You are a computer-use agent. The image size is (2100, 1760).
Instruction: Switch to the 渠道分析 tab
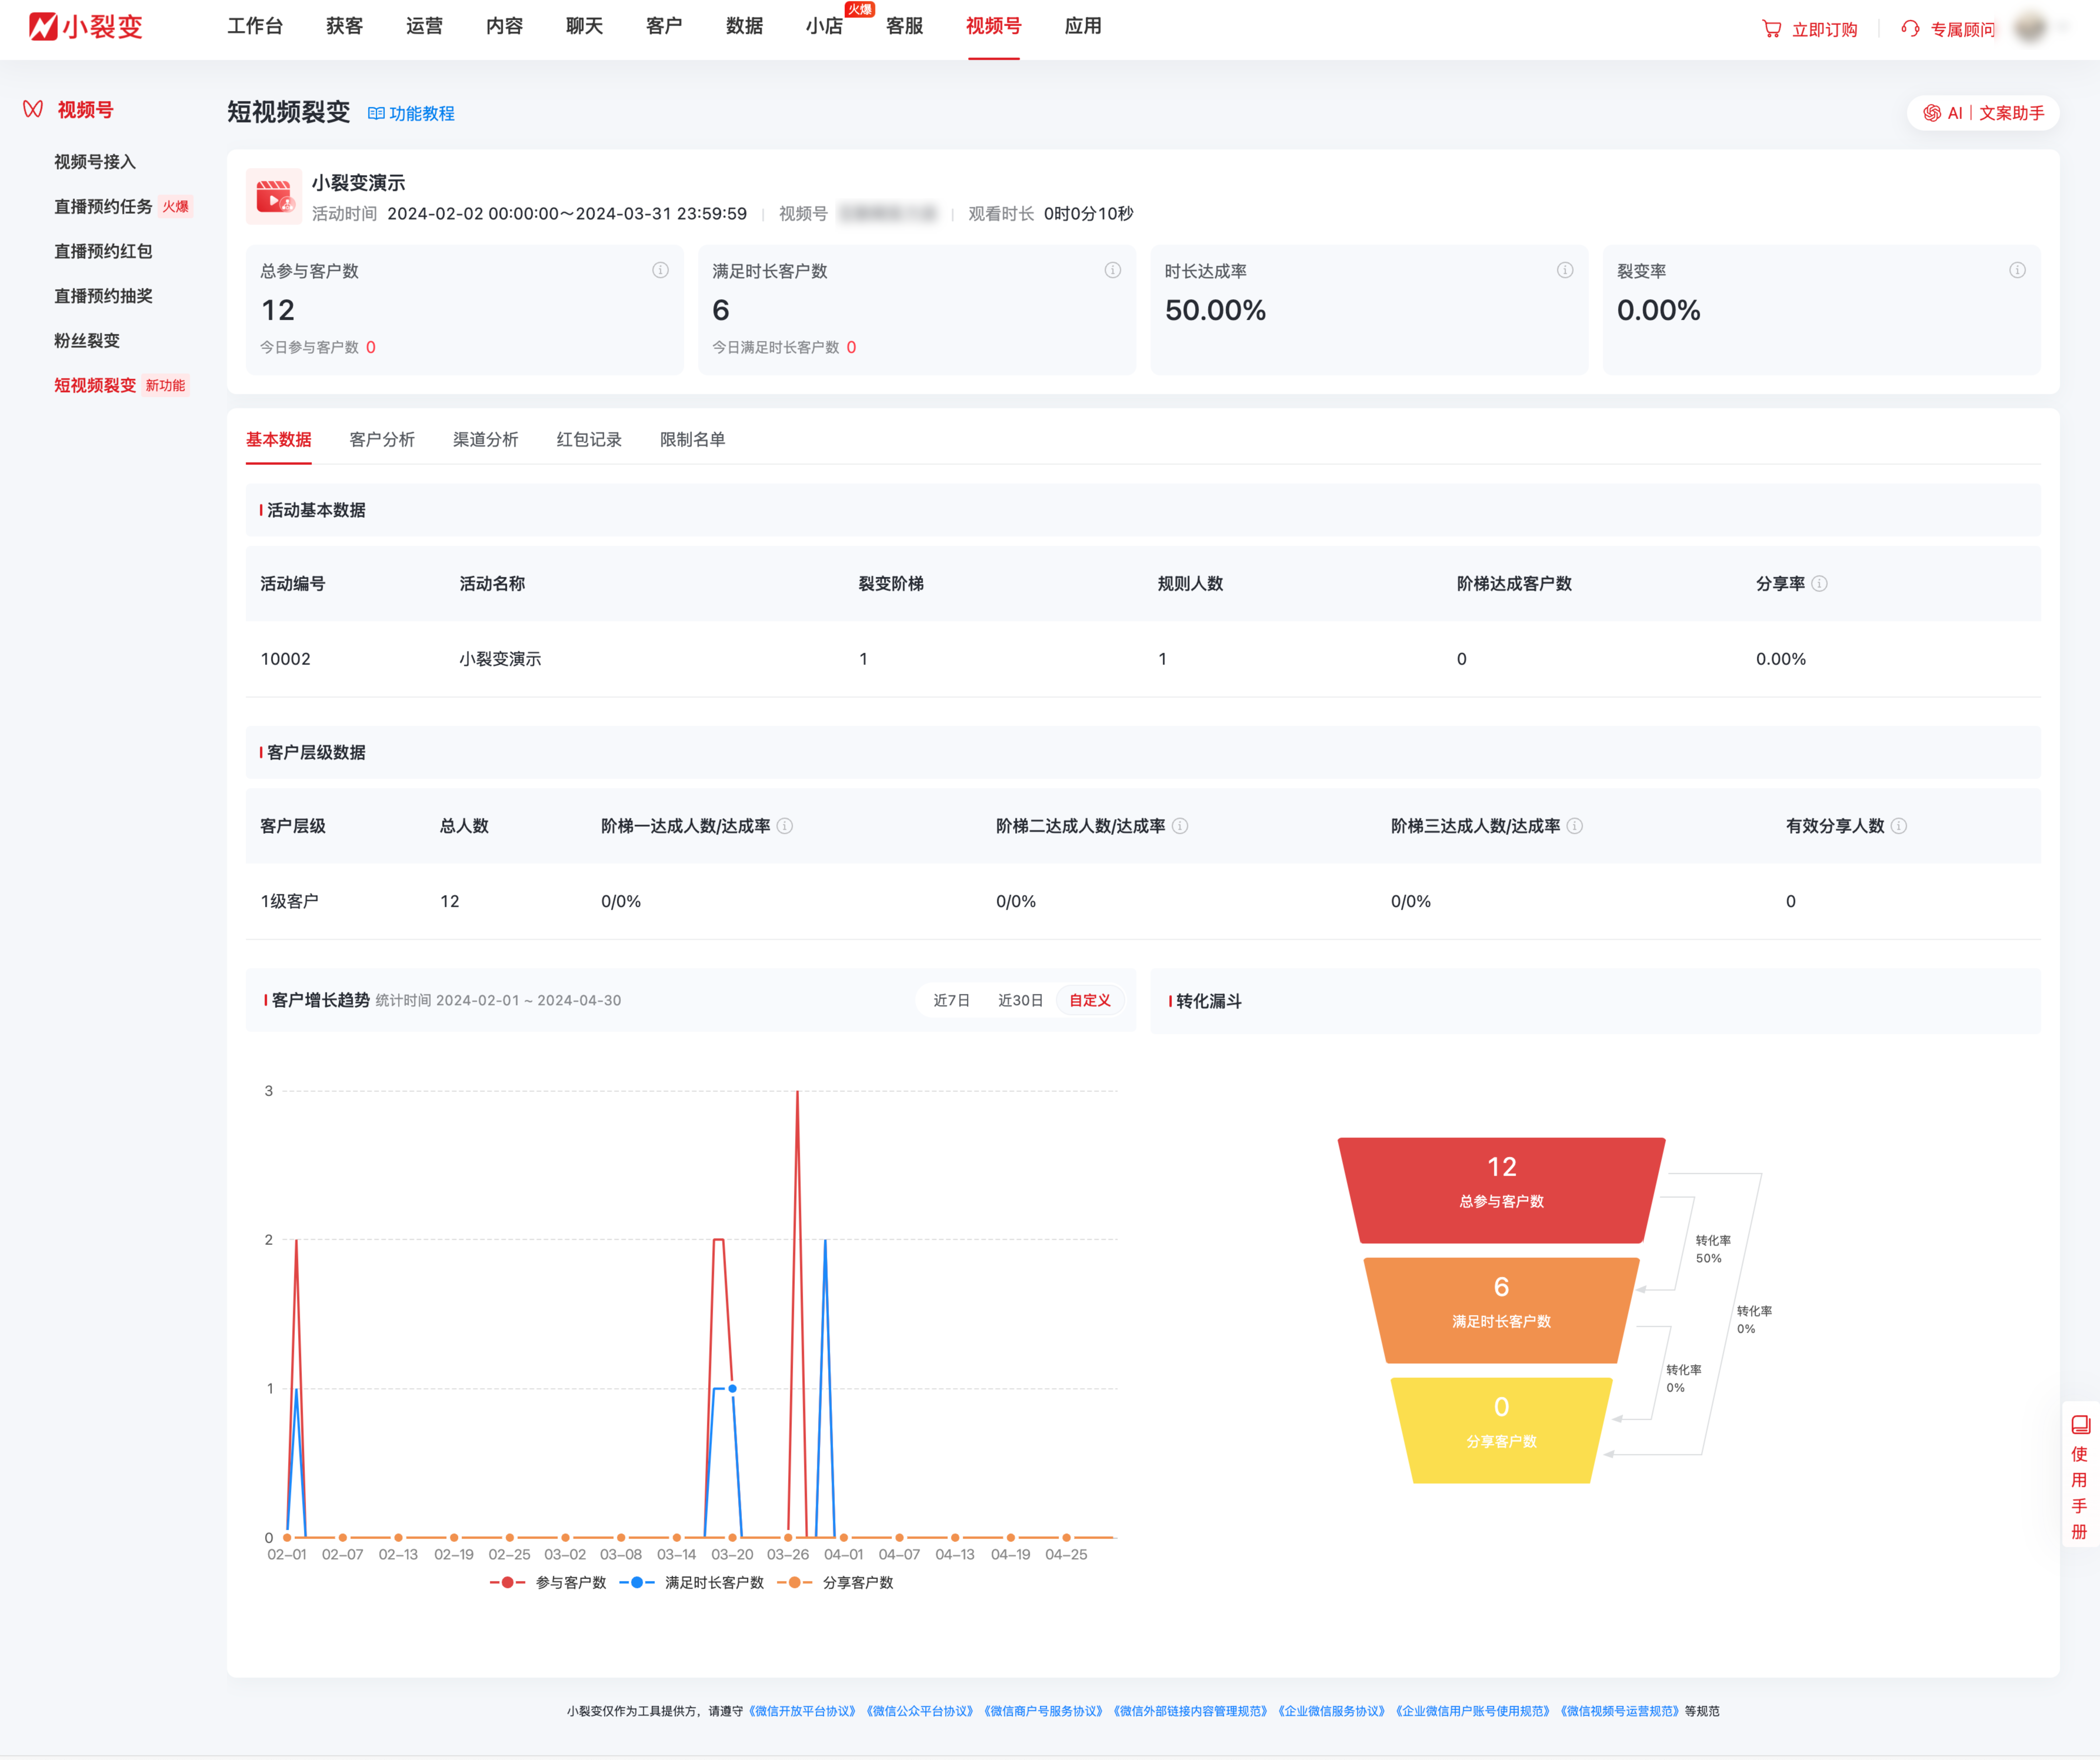(486, 440)
